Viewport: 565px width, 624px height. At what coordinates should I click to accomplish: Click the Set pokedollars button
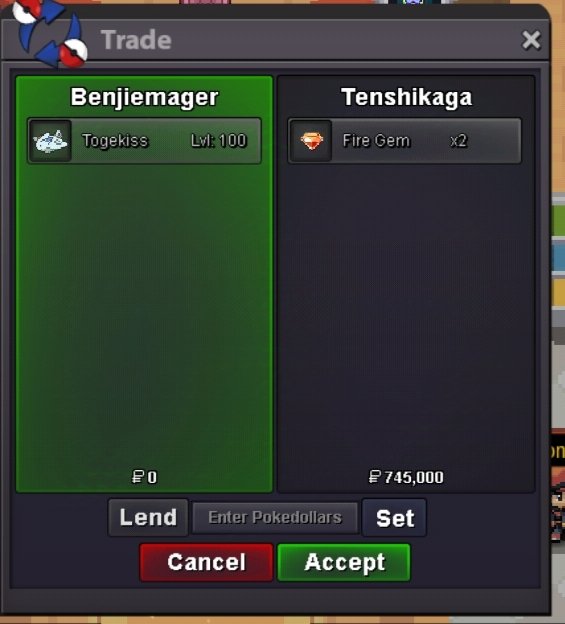394,517
